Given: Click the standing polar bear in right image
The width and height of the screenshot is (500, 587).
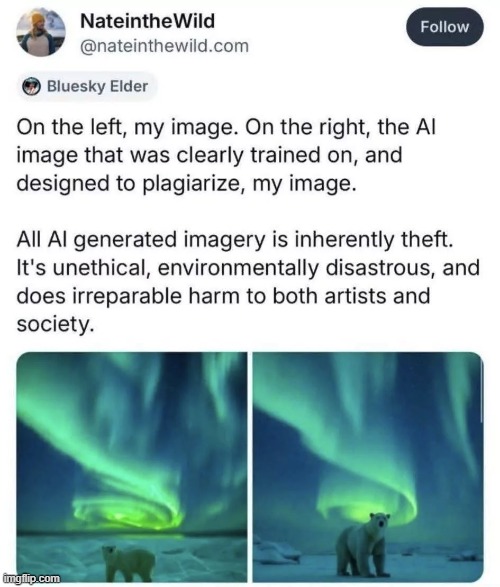Looking at the screenshot, I should [x=362, y=545].
